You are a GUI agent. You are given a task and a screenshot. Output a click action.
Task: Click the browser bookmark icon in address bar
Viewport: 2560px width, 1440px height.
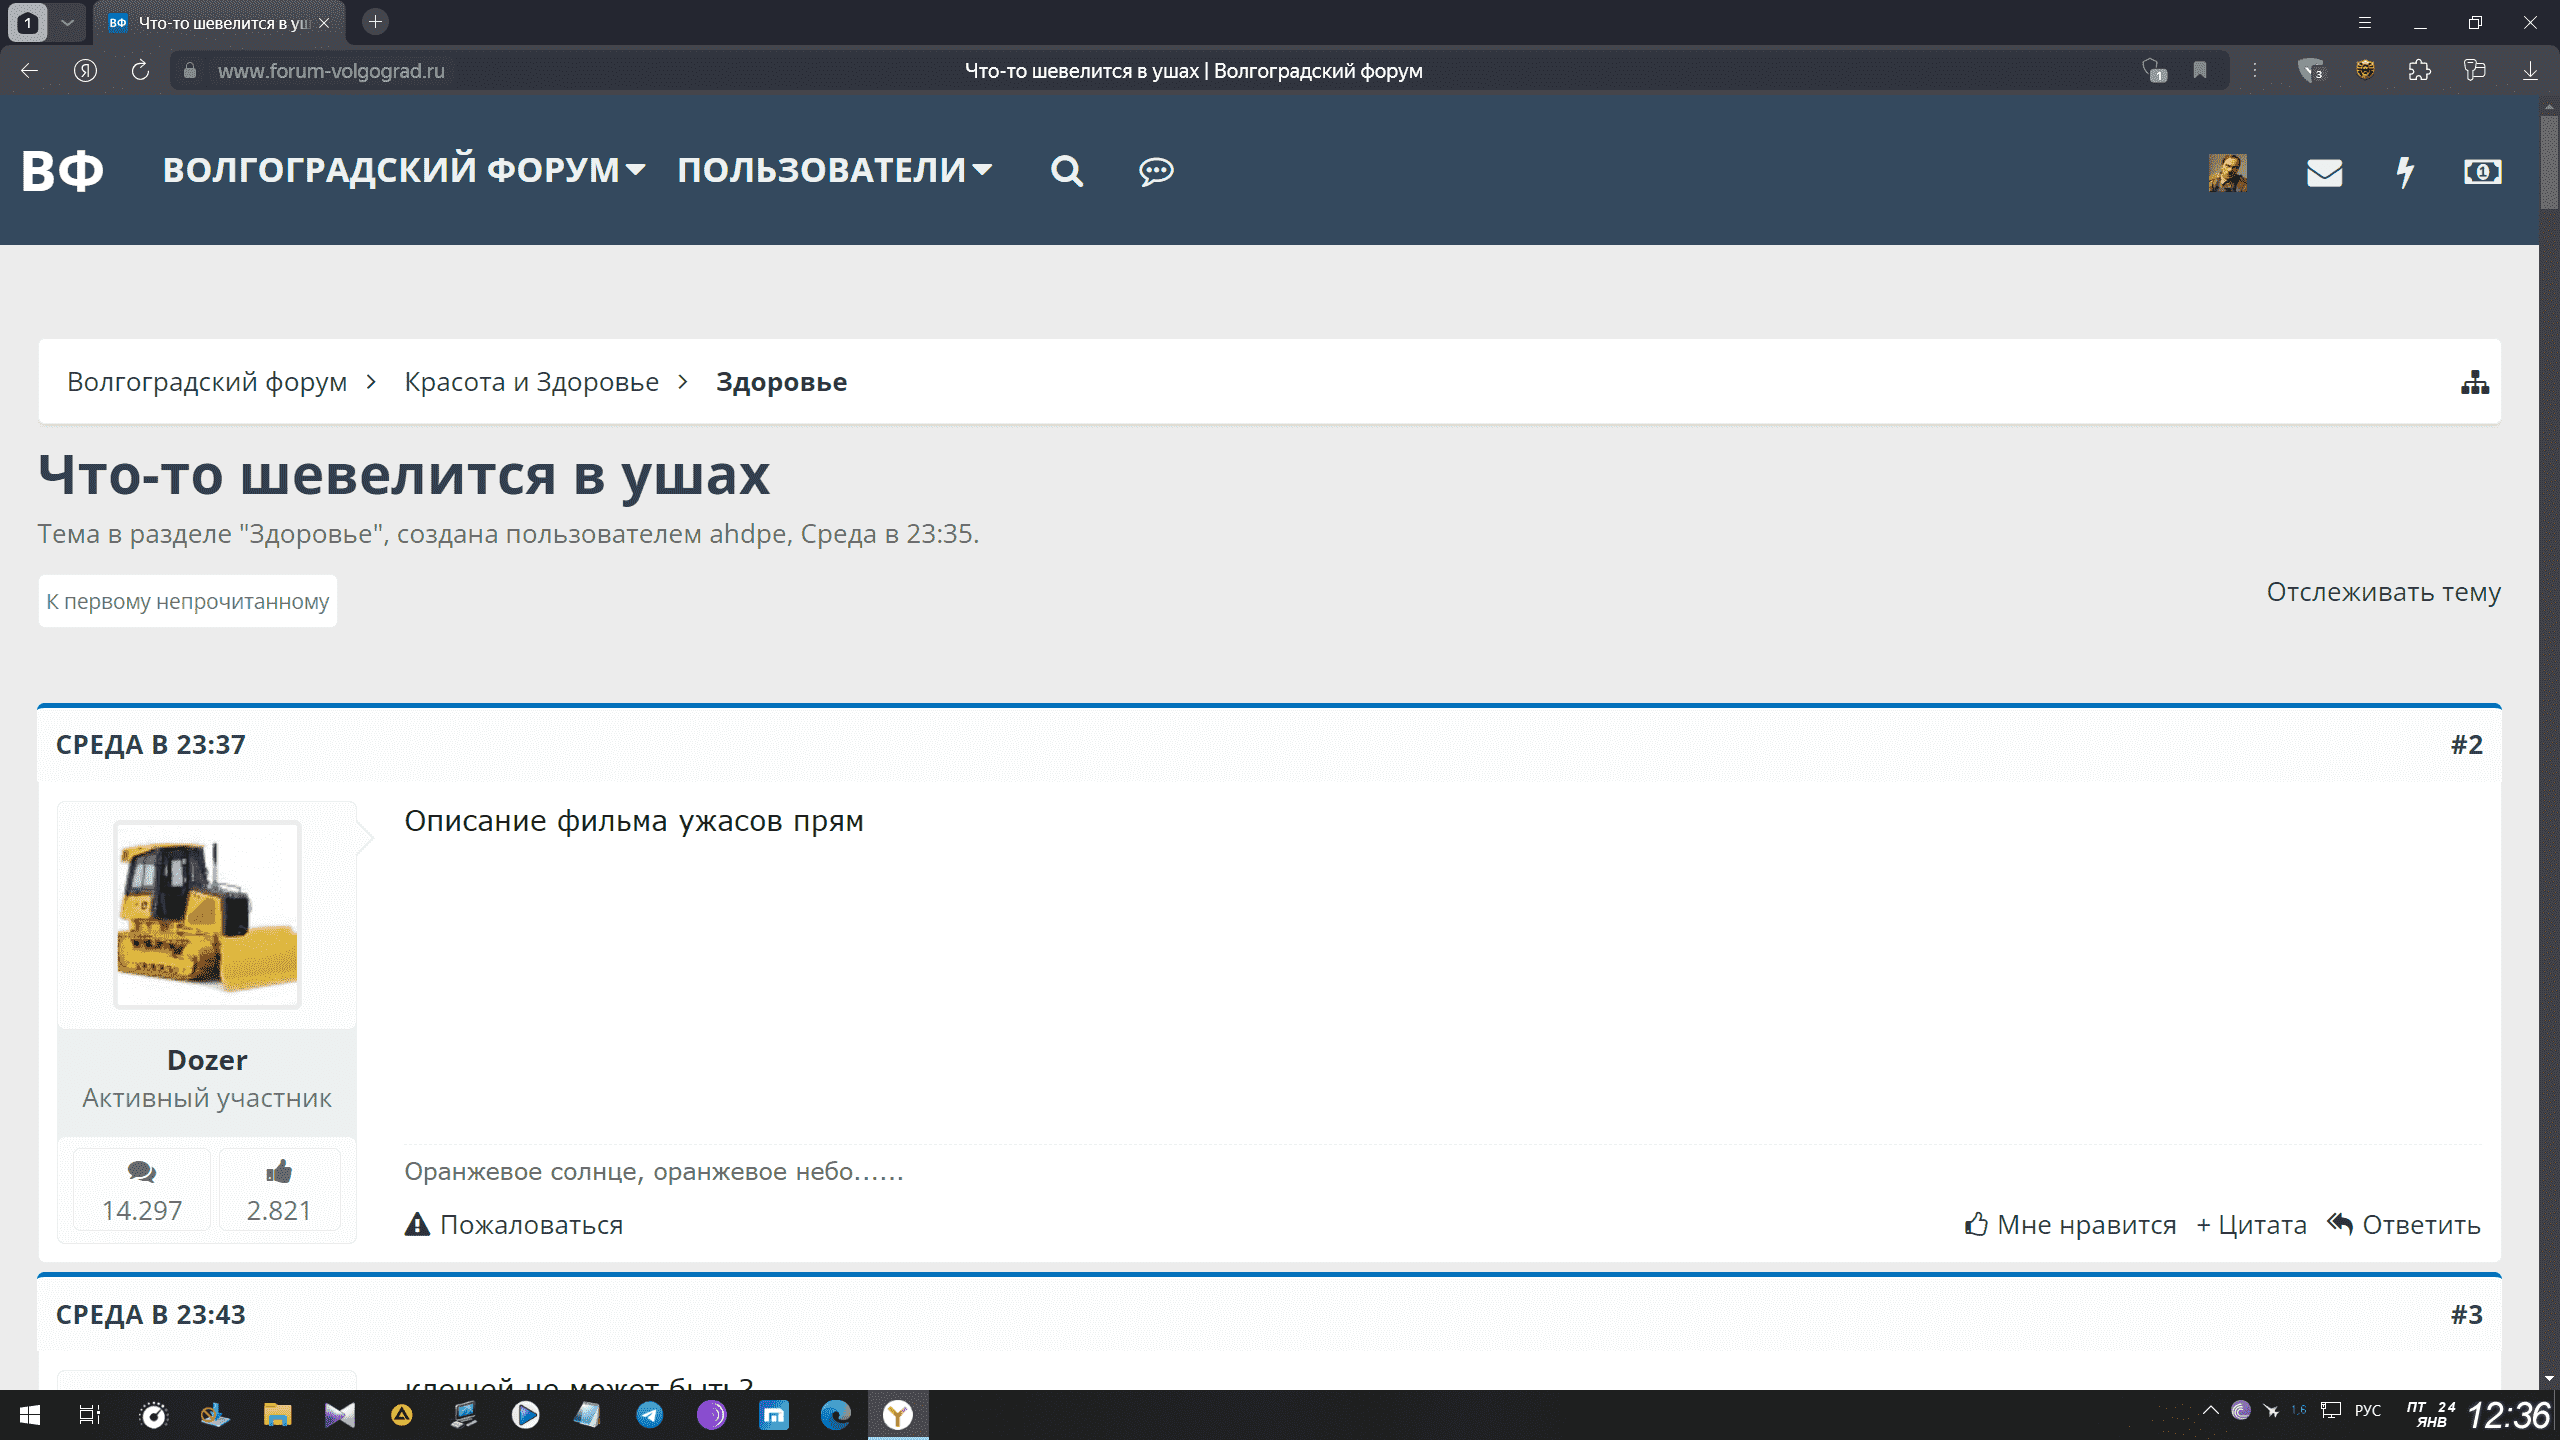(2200, 70)
